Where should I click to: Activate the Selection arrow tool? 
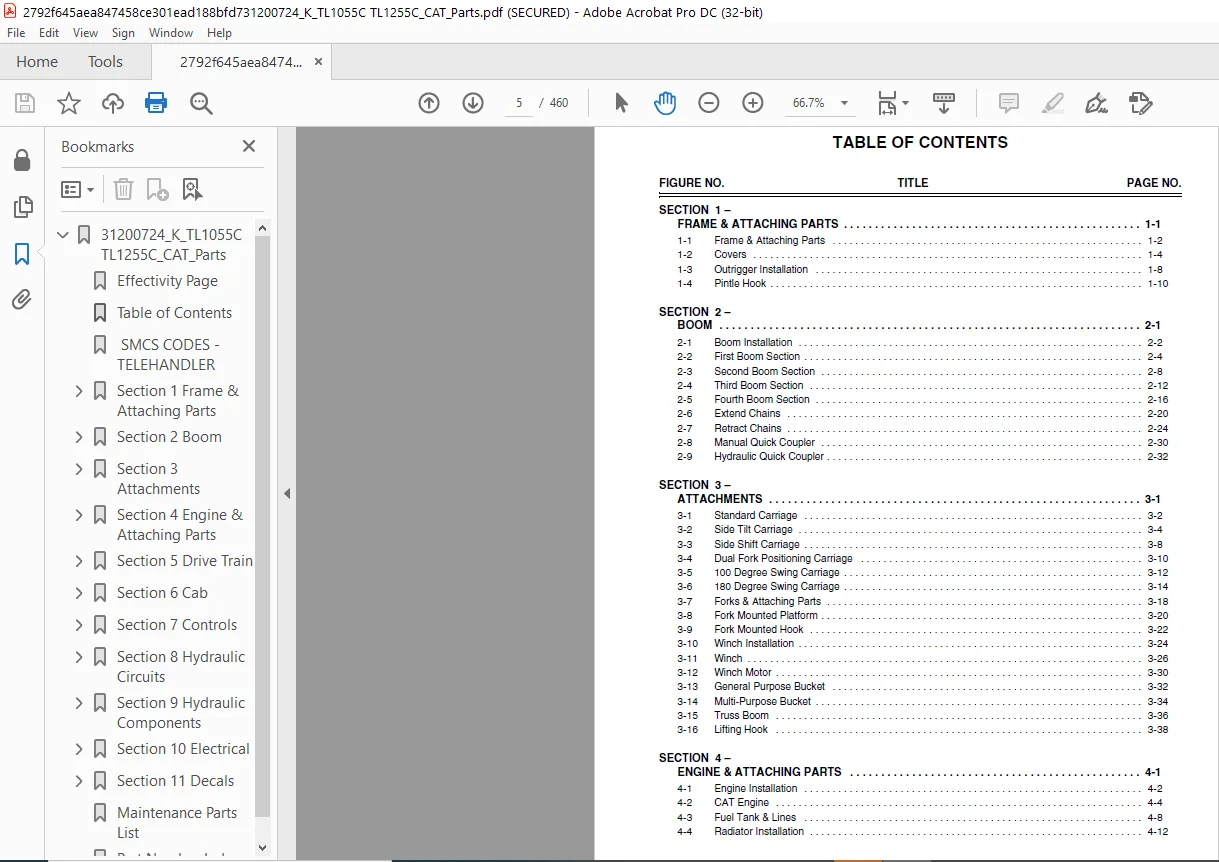click(621, 103)
